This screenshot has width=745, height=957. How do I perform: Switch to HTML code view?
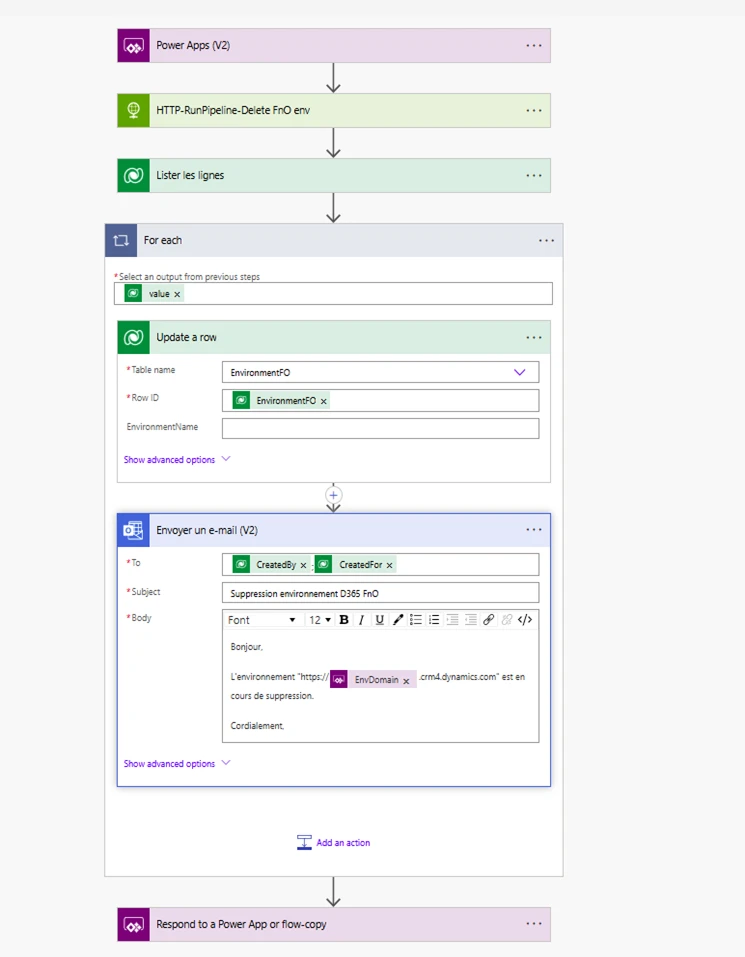pos(525,620)
